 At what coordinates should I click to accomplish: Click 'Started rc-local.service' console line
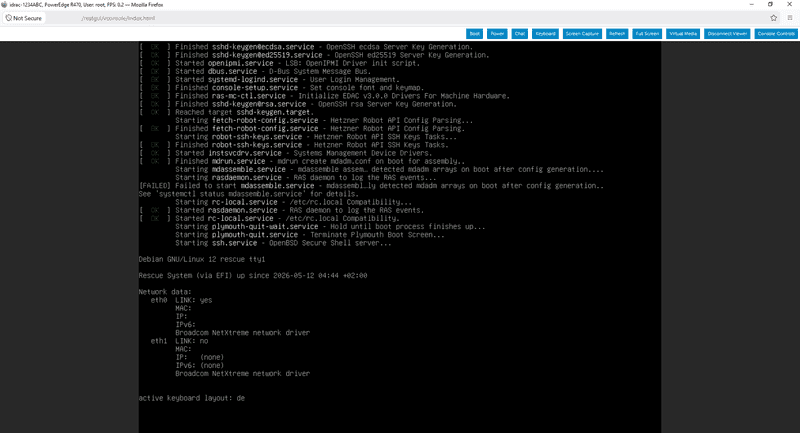coord(269,218)
